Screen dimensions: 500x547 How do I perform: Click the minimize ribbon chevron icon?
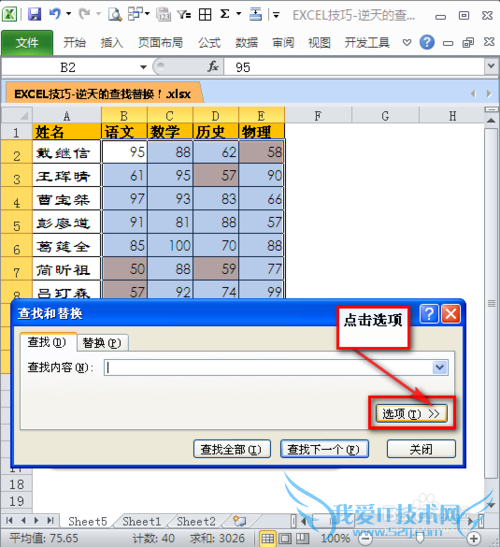(407, 43)
